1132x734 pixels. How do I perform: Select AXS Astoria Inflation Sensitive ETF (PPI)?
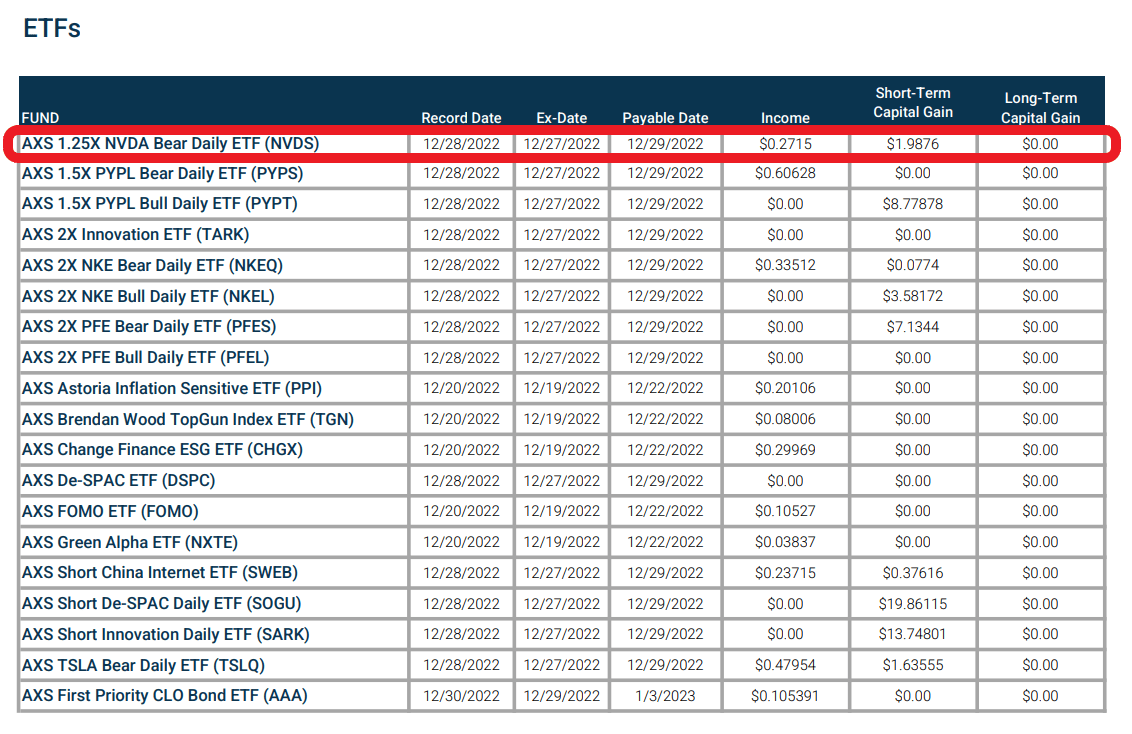click(172, 388)
